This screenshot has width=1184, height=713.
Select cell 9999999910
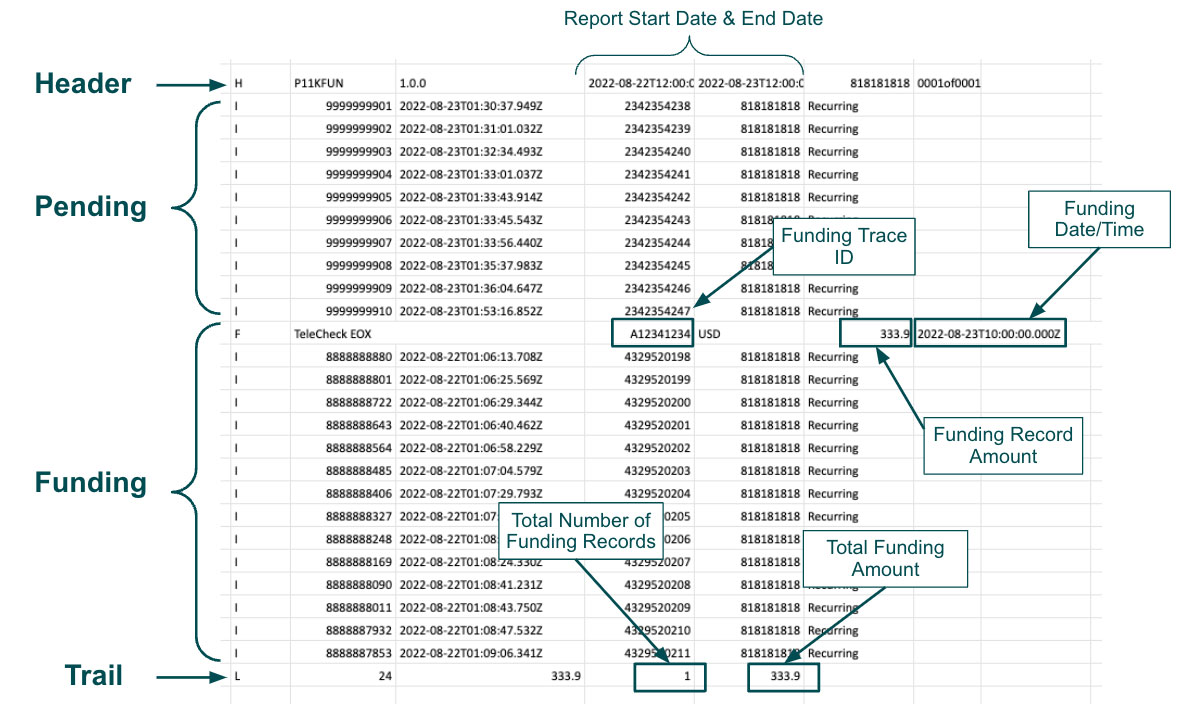tap(359, 310)
